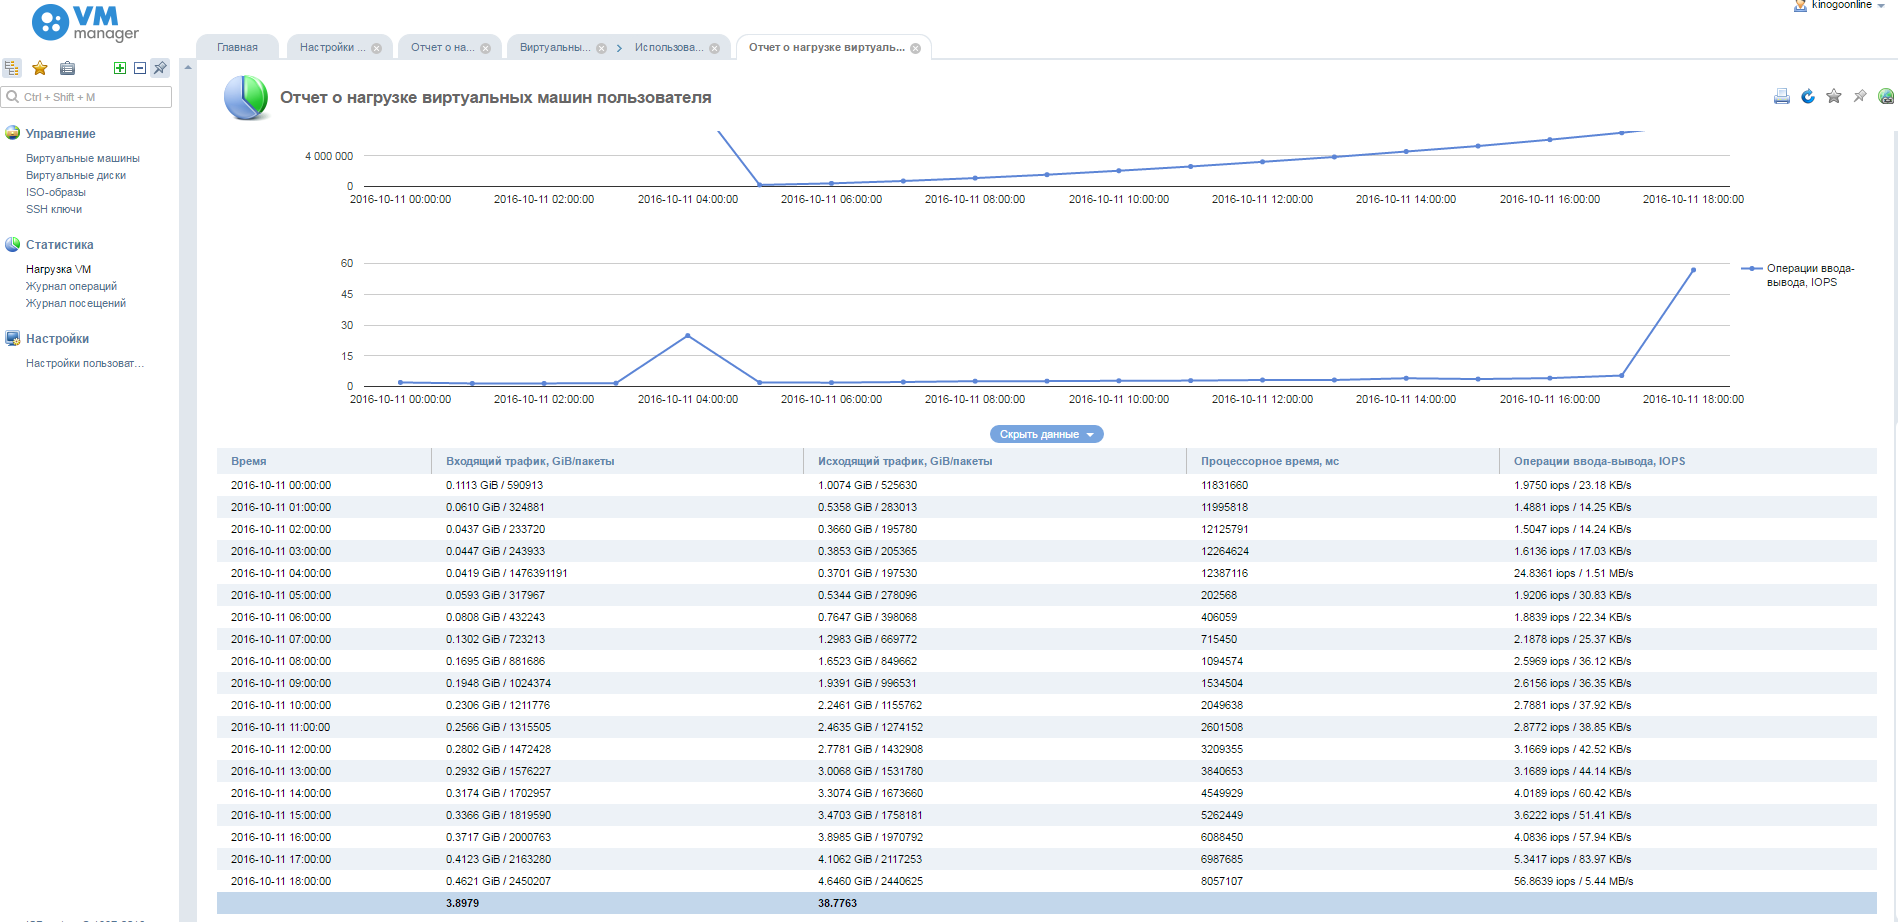Sort by Входящий трафик, GiB/пакеты column
This screenshot has height=922, width=1898.
(617, 461)
